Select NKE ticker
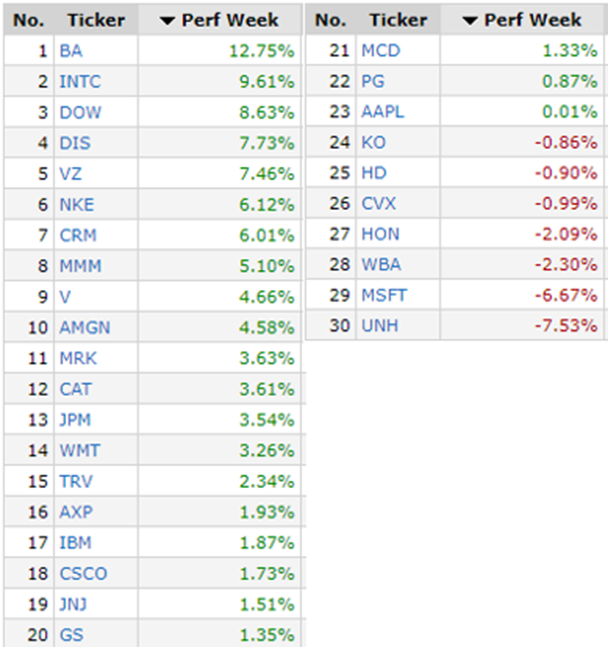The image size is (608, 647). point(76,204)
